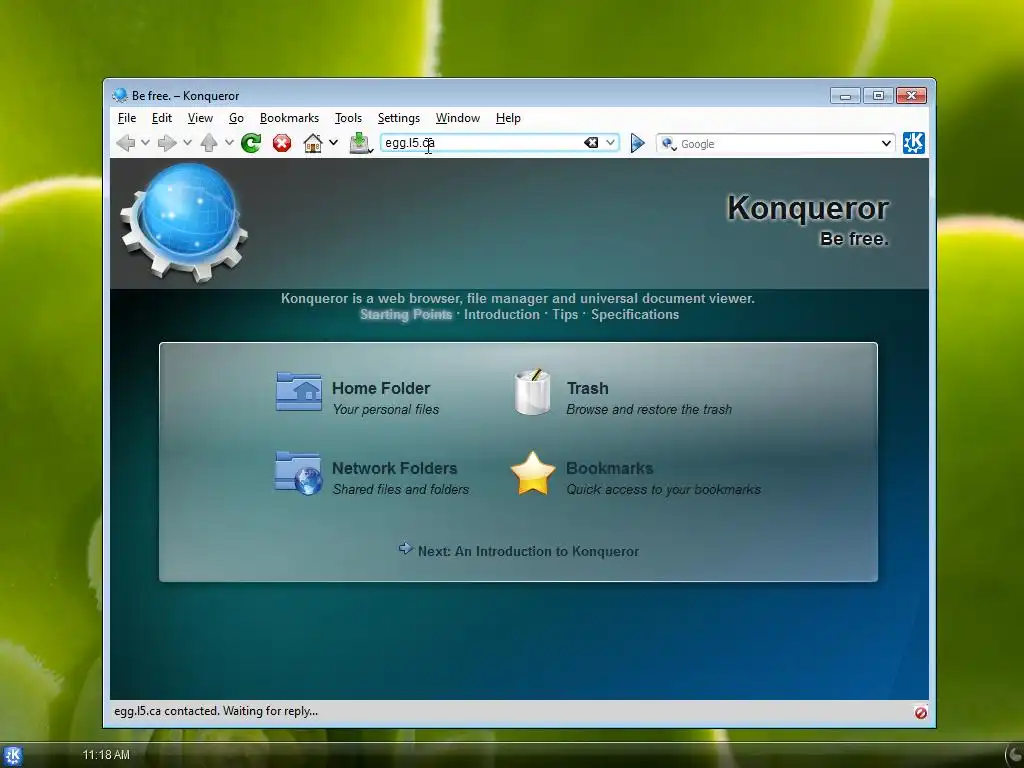1024x768 pixels.
Task: Open the Help menu
Action: pyautogui.click(x=508, y=118)
